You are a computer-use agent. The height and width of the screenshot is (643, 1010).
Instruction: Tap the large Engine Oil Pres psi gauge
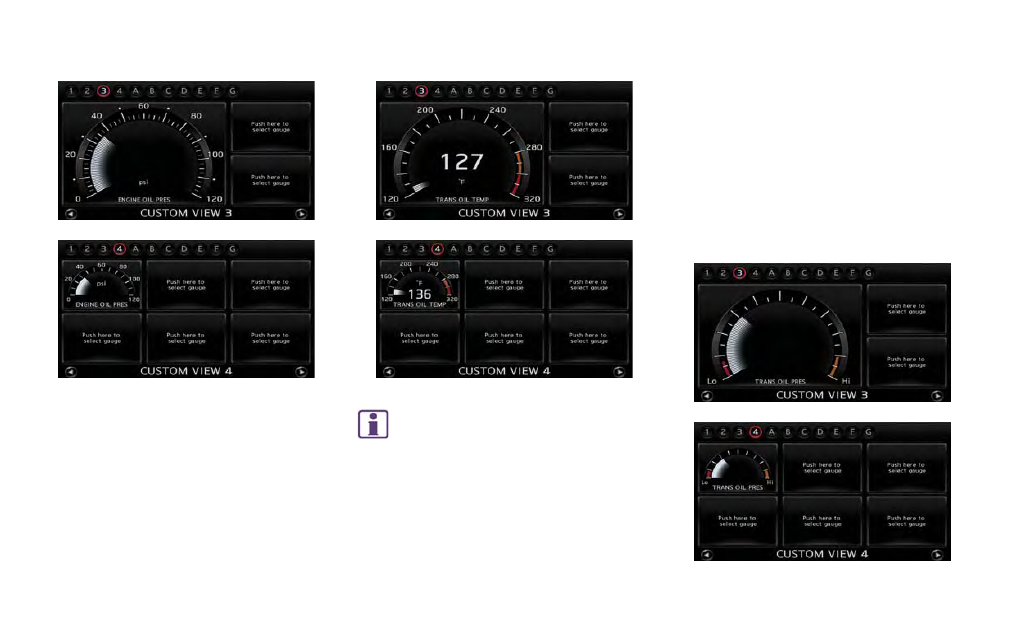144,153
